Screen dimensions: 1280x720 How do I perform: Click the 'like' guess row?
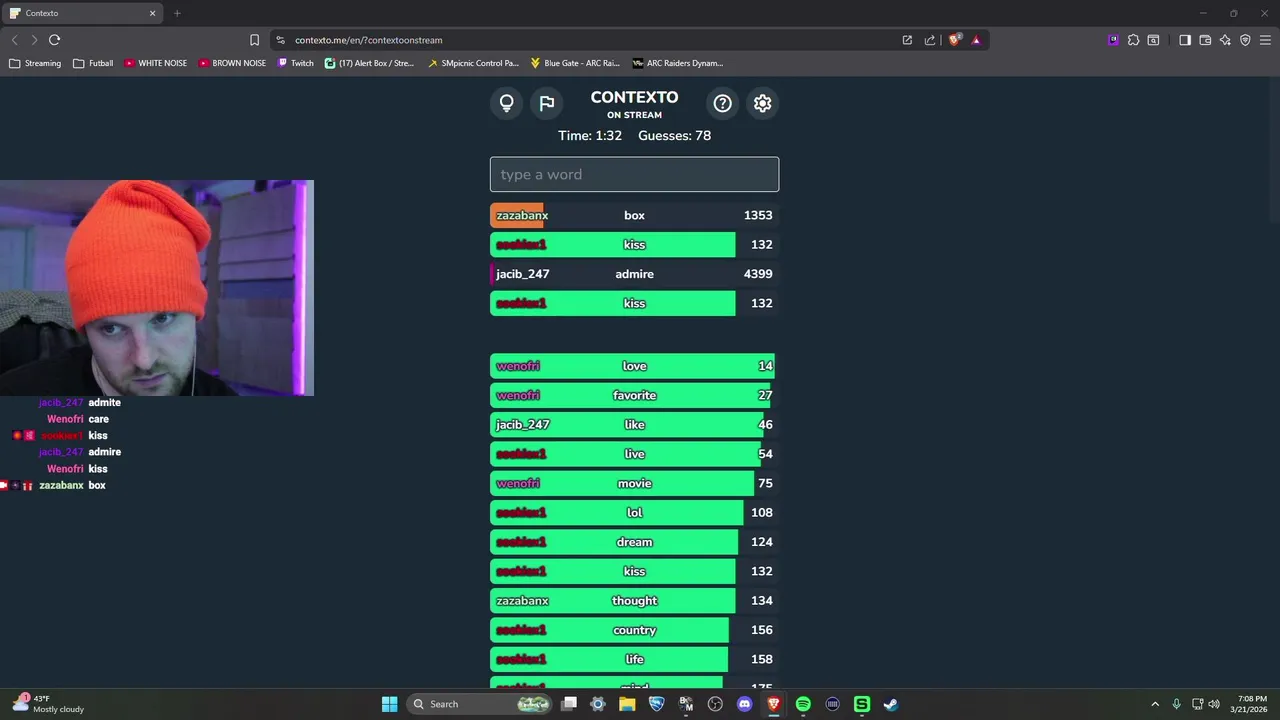(x=634, y=425)
